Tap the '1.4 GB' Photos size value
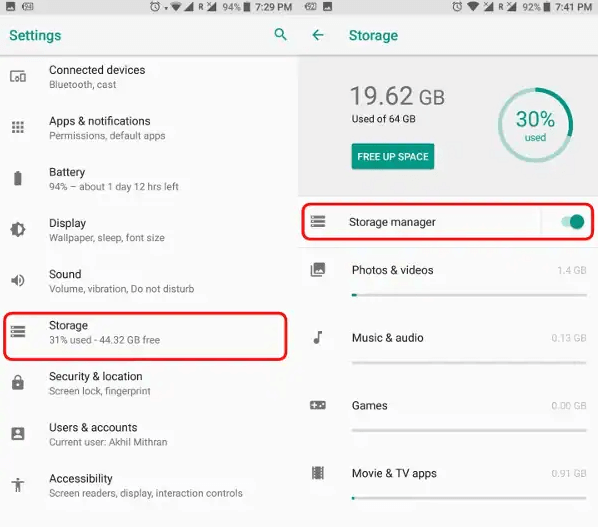 pyautogui.click(x=572, y=270)
